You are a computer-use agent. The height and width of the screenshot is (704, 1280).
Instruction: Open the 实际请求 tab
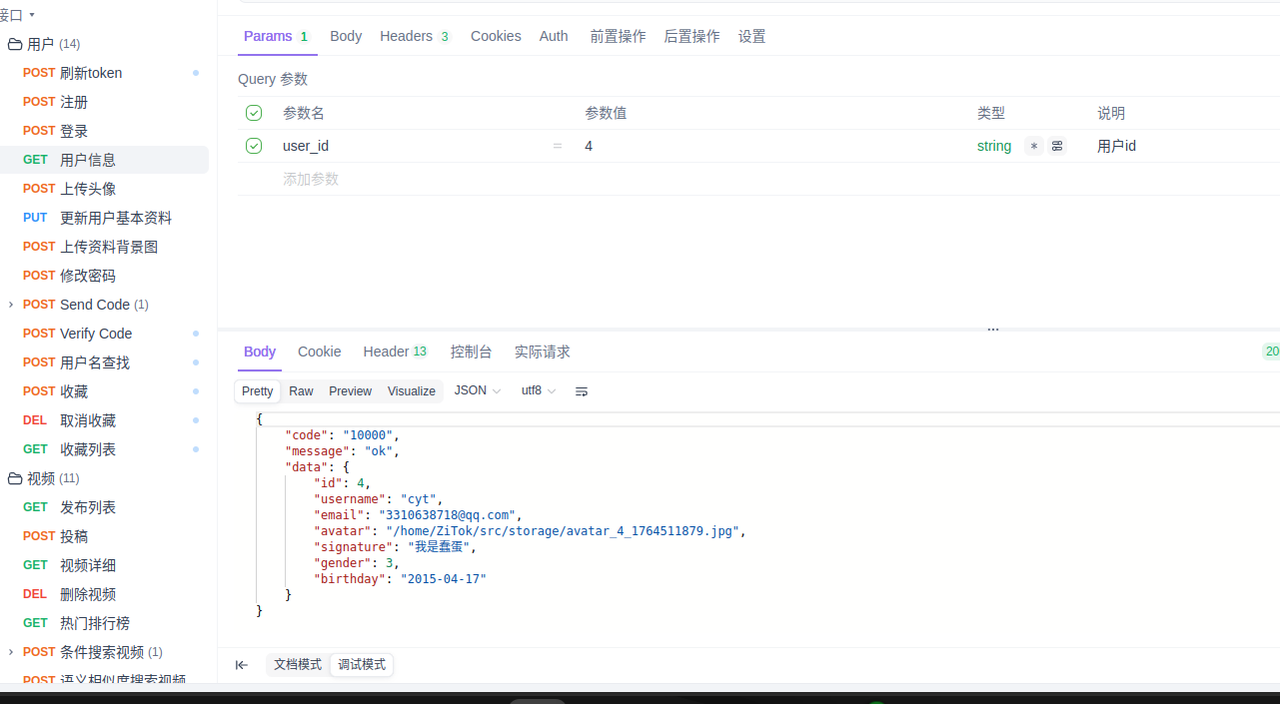(x=542, y=352)
